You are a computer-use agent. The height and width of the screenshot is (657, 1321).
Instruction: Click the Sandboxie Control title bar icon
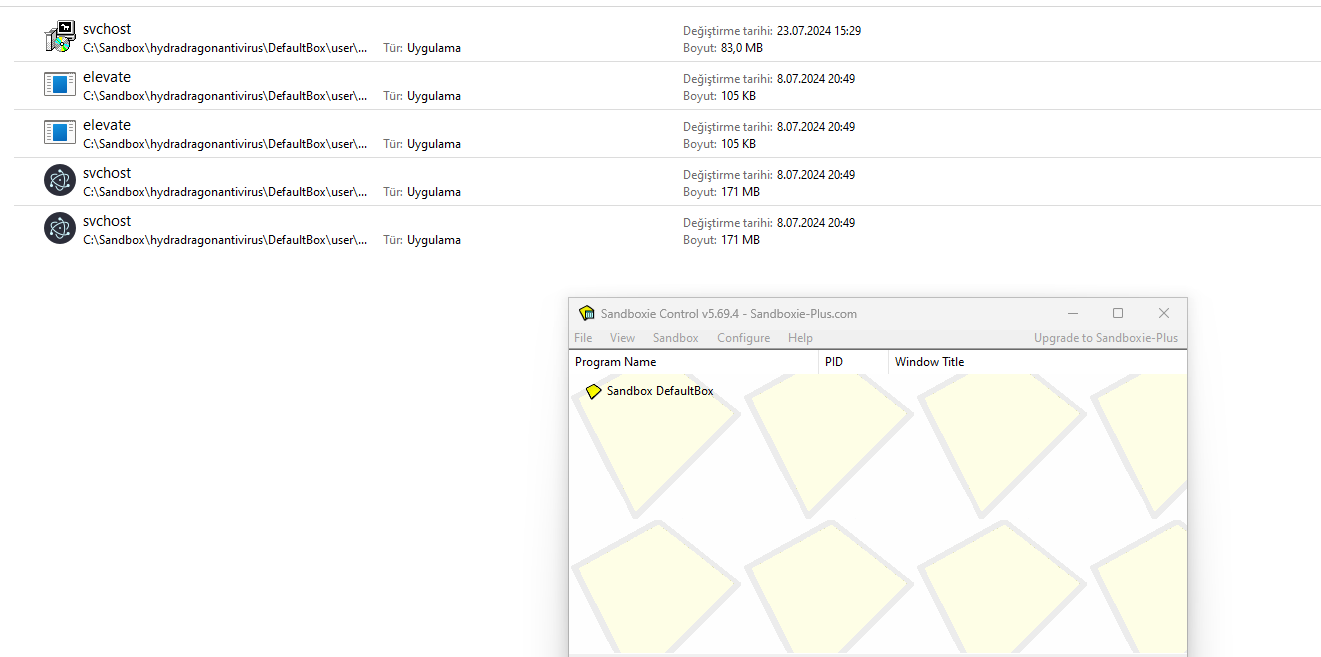click(587, 313)
